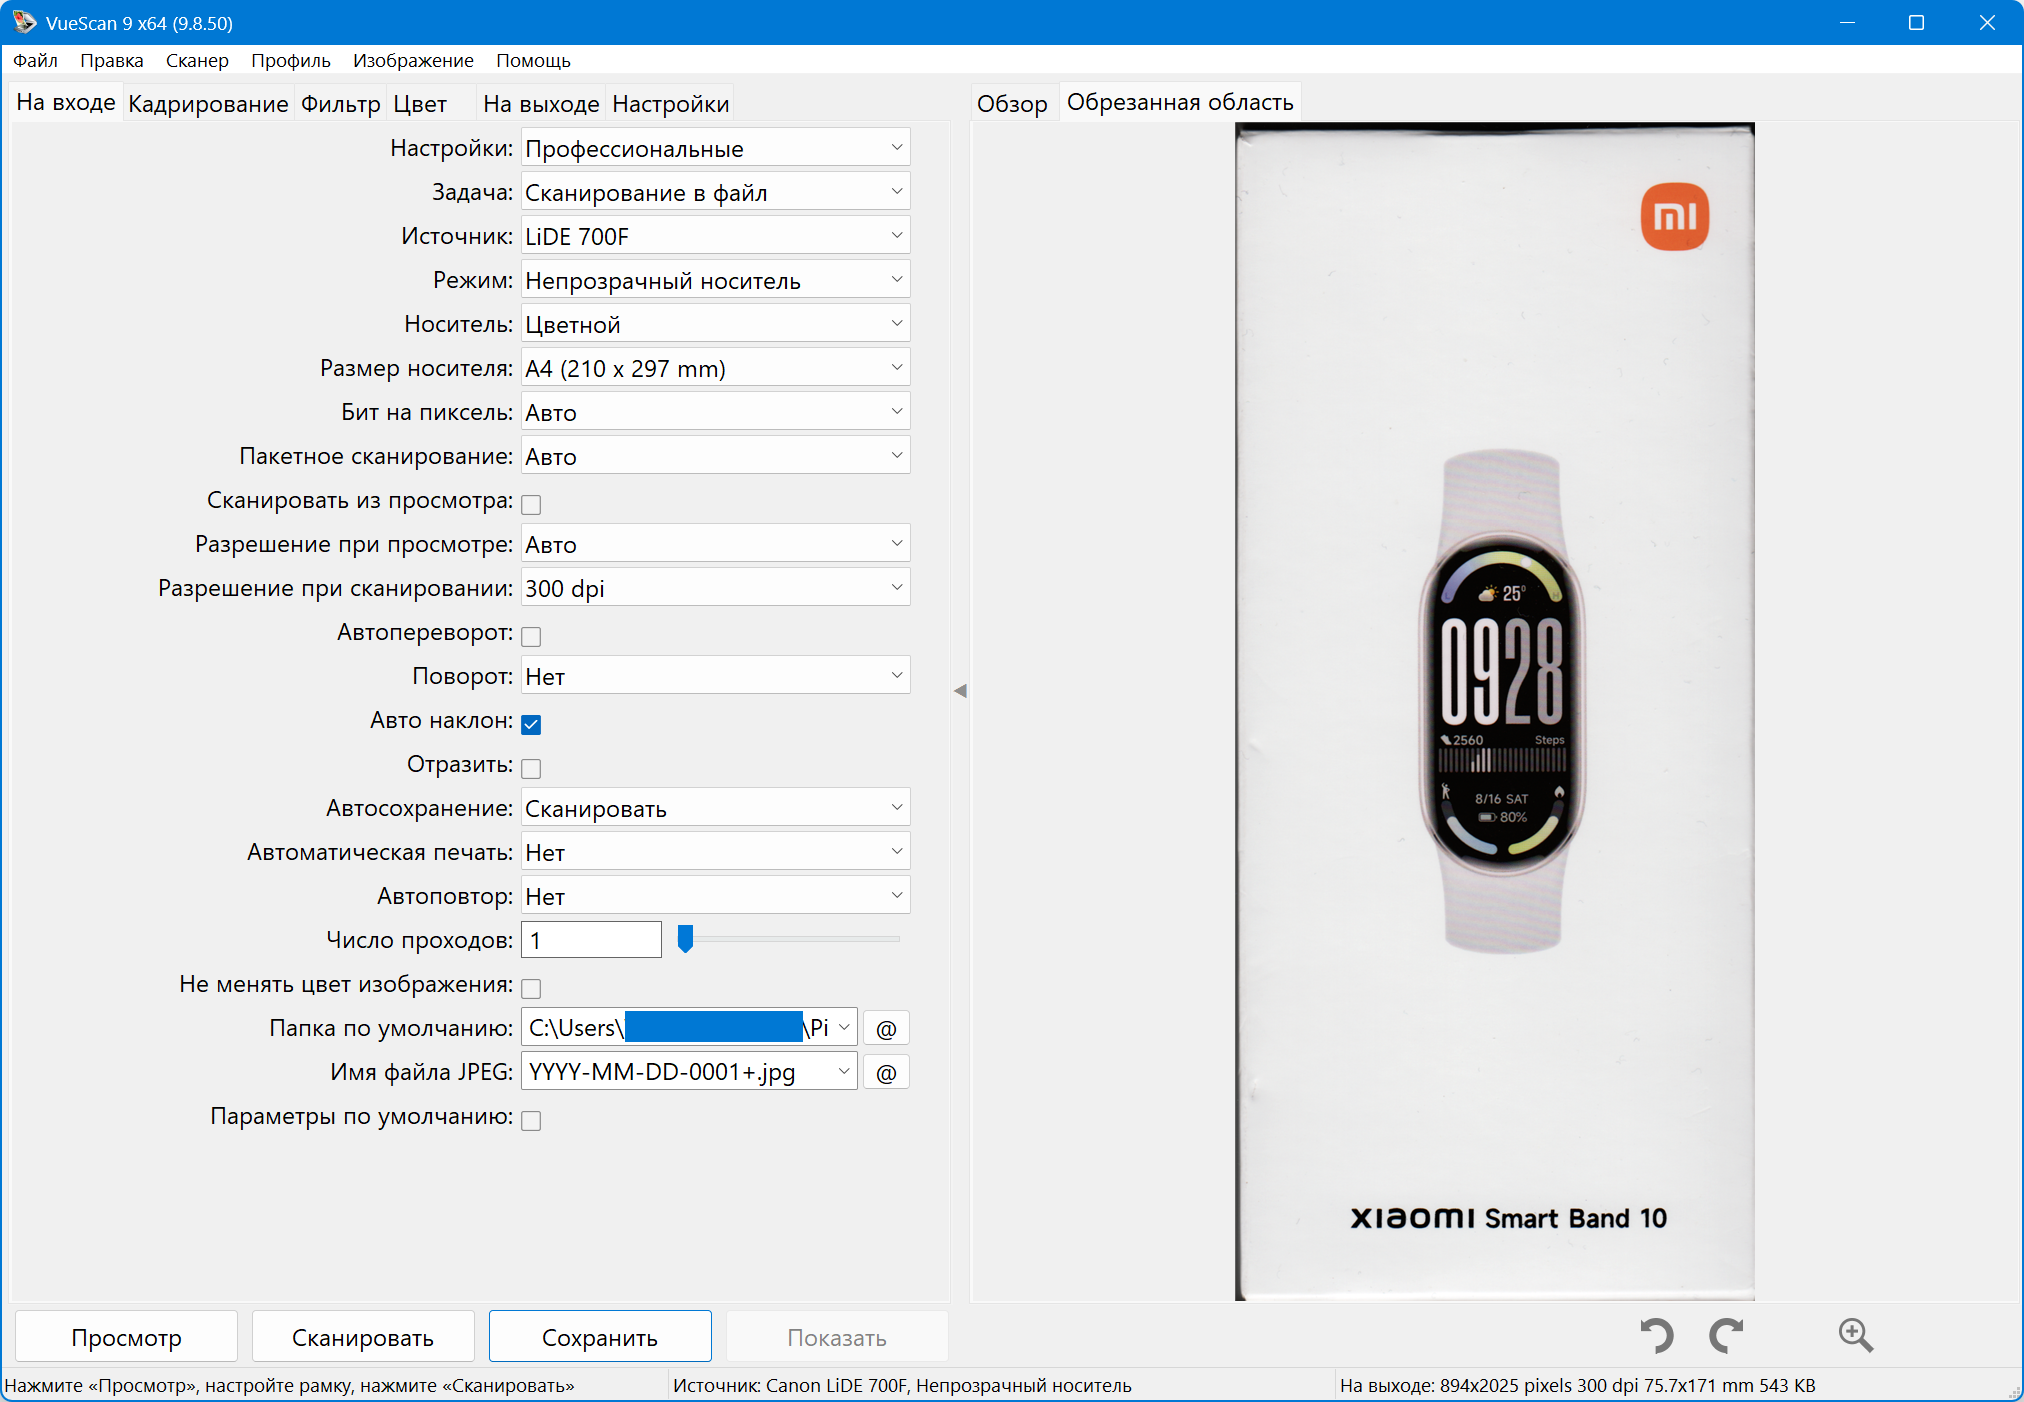Screen dimensions: 2024x1402
Task: Enable the Автопереворот checkbox
Action: click(x=531, y=636)
